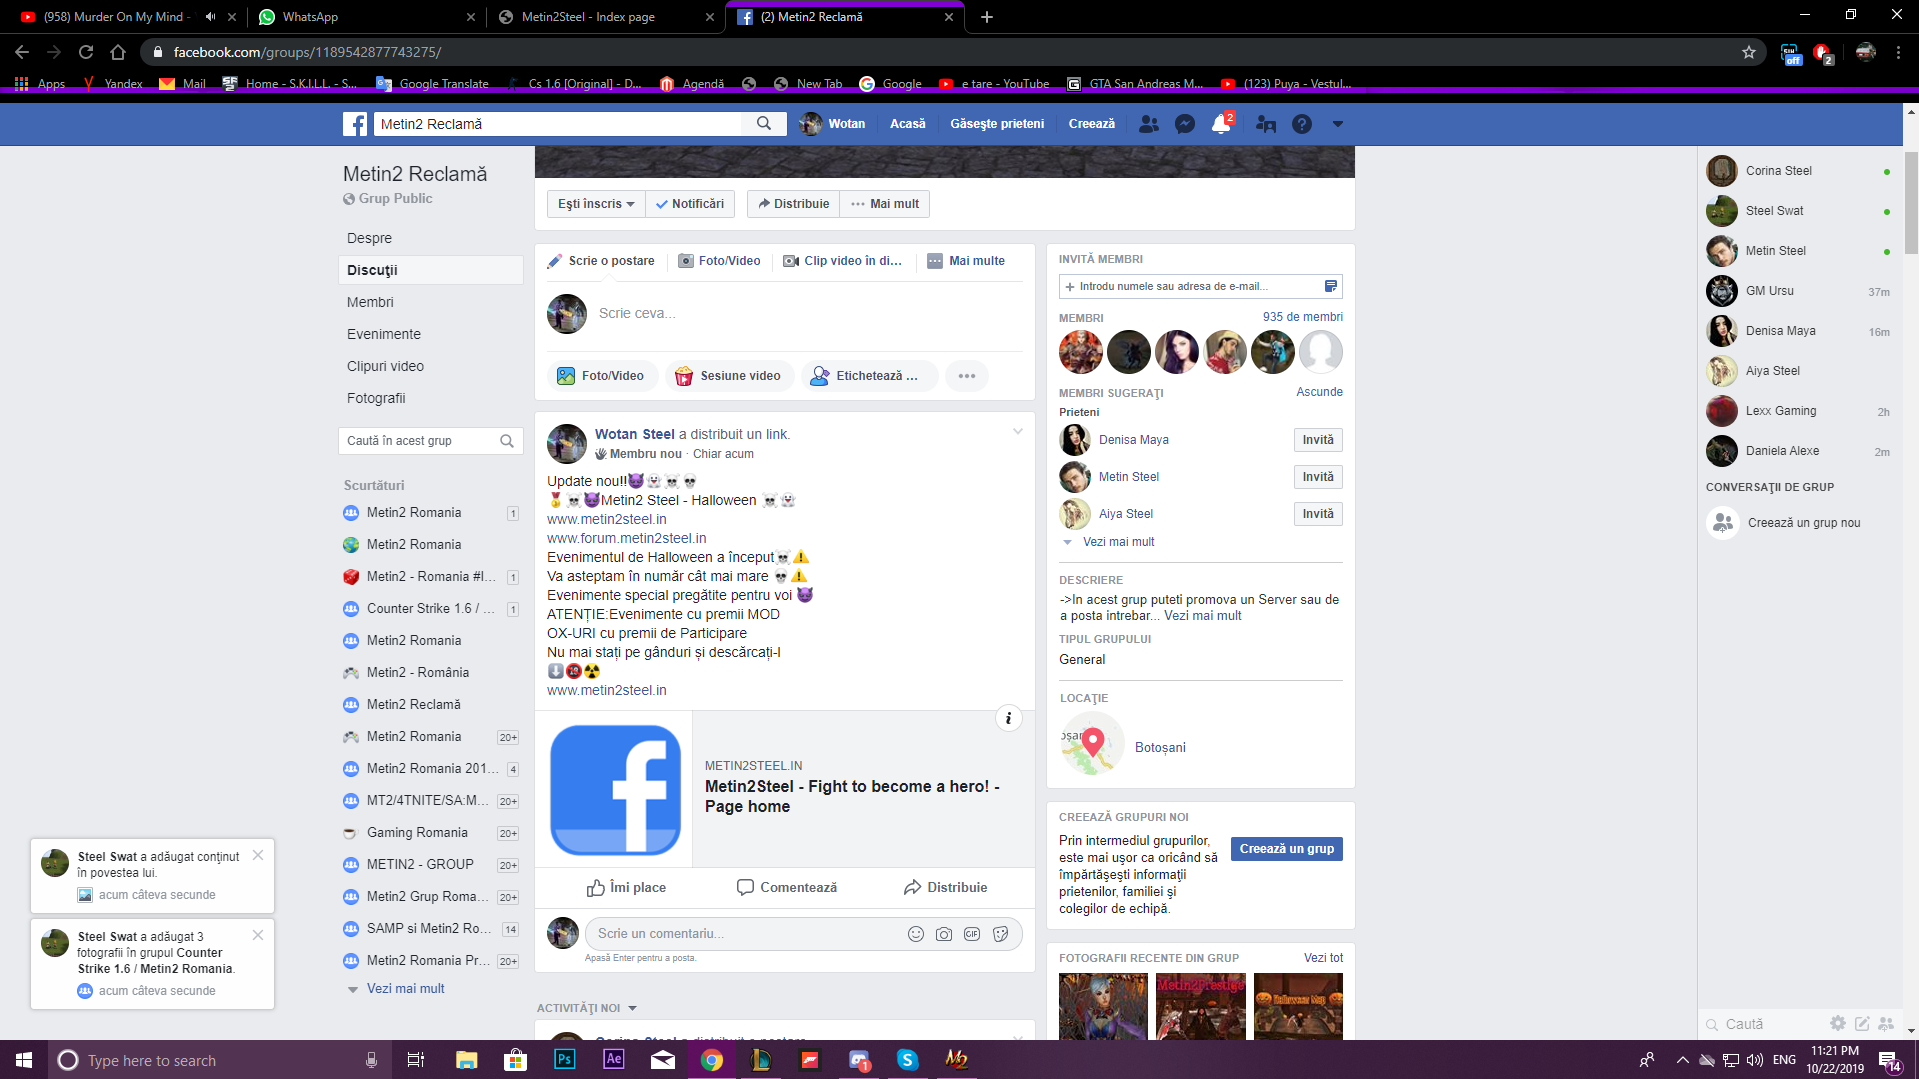
Task: Expand Vezi mai mult suggested members
Action: 1118,542
